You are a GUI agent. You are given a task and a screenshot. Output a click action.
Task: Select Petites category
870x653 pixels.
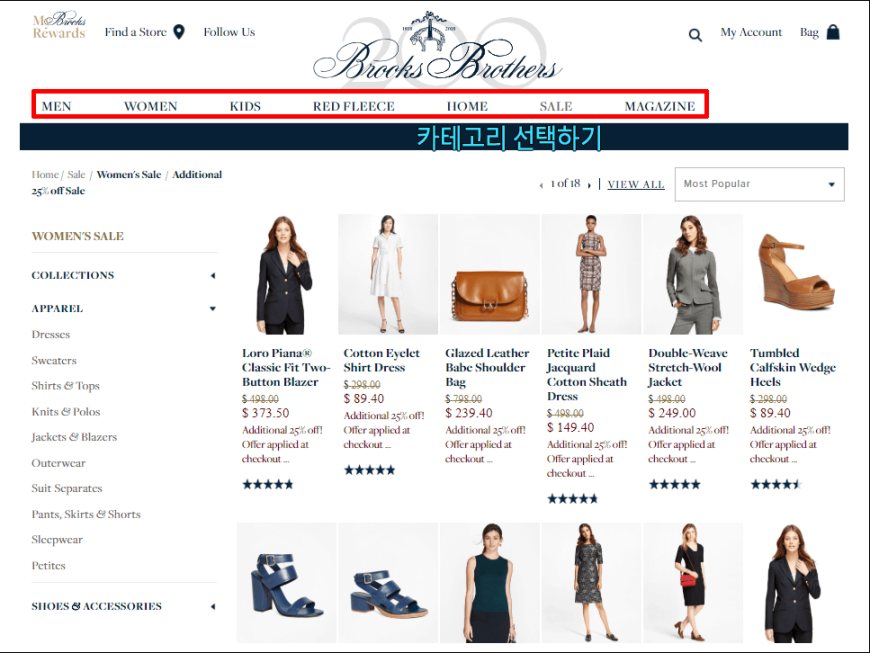[48, 566]
